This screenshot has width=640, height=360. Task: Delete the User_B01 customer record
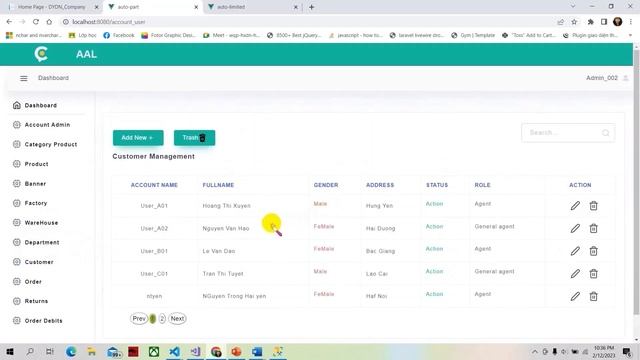pyautogui.click(x=593, y=251)
